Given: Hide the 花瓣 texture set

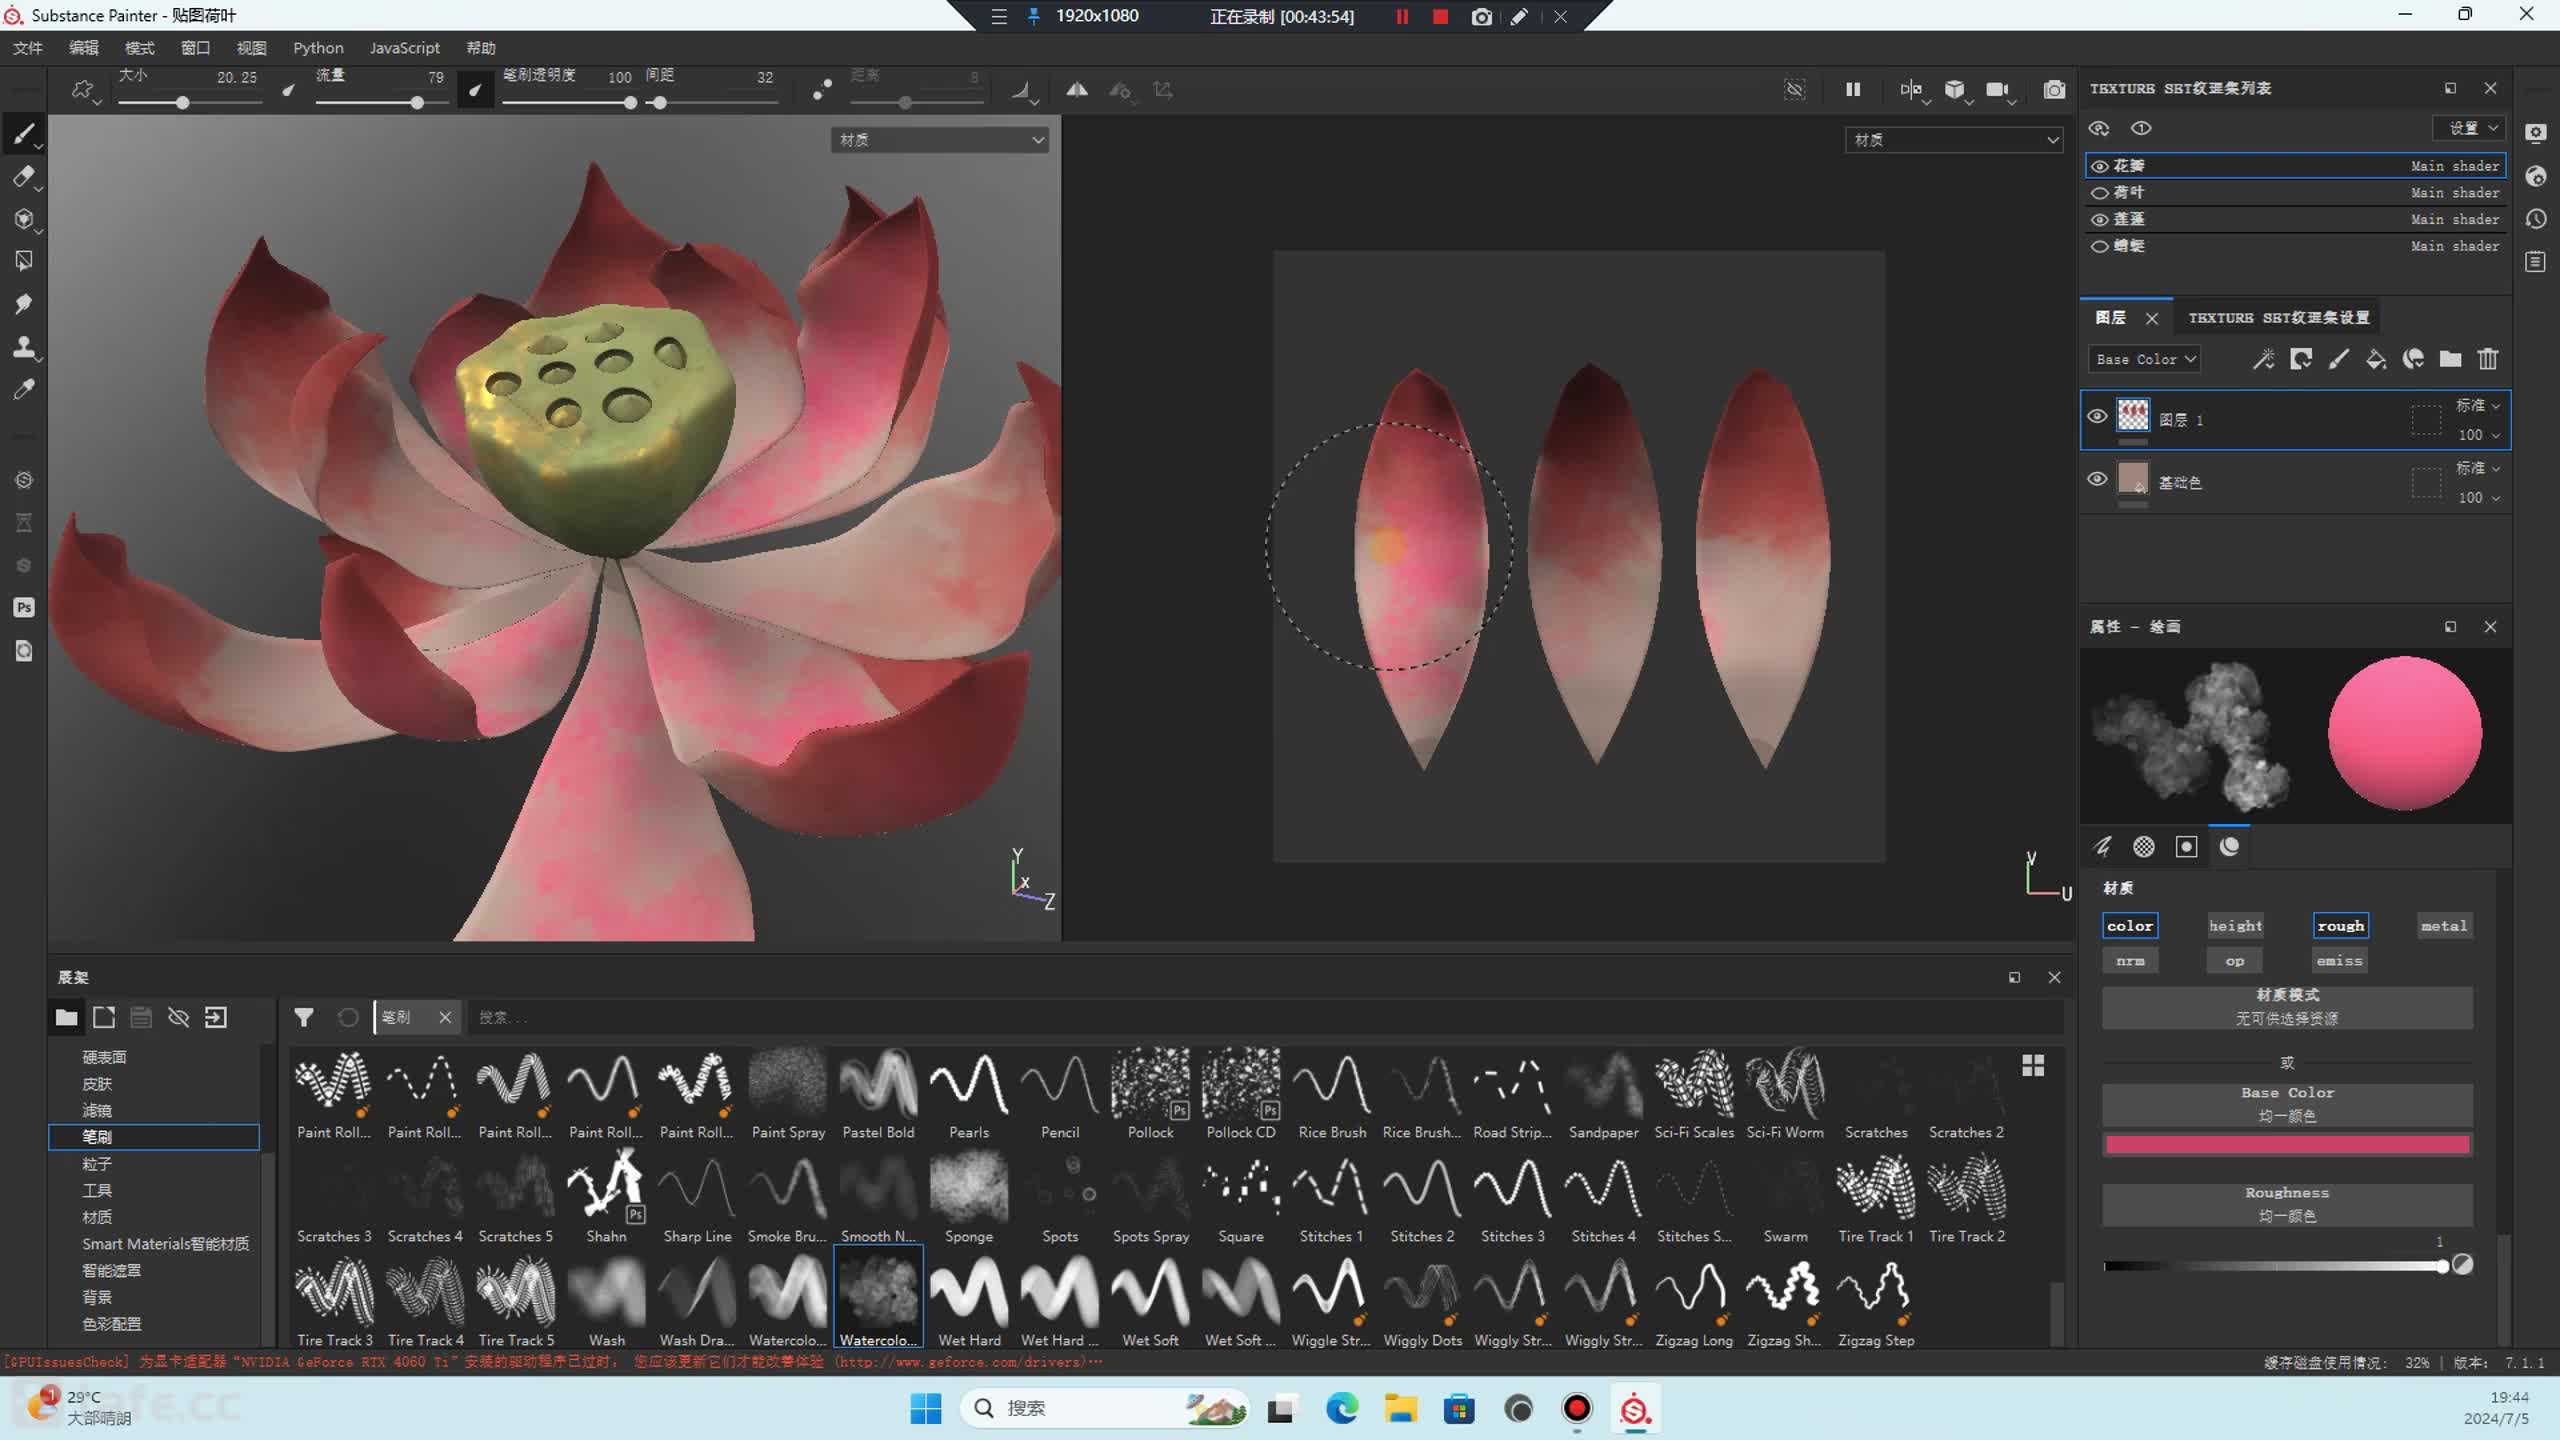Looking at the screenshot, I should [2100, 166].
